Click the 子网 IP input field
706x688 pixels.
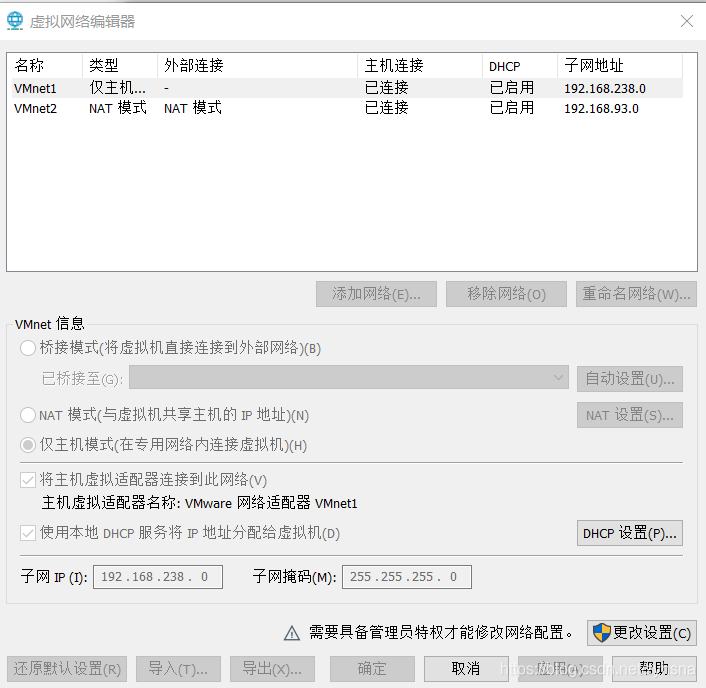tap(158, 577)
